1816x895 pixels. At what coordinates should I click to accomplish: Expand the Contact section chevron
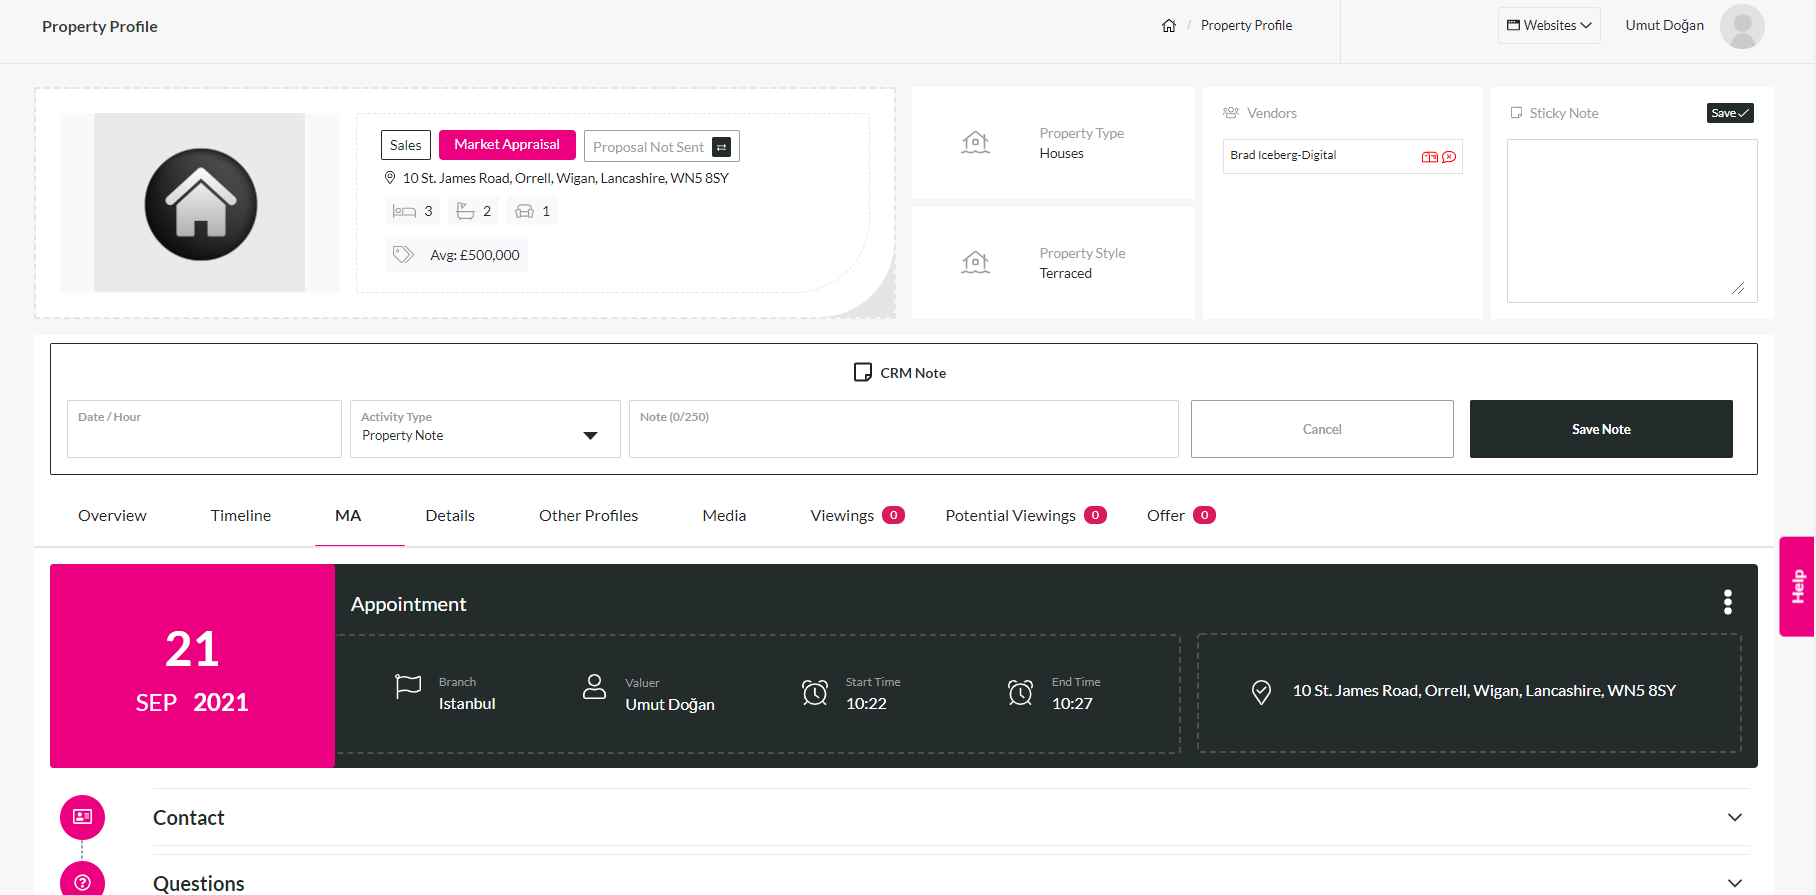(x=1735, y=817)
